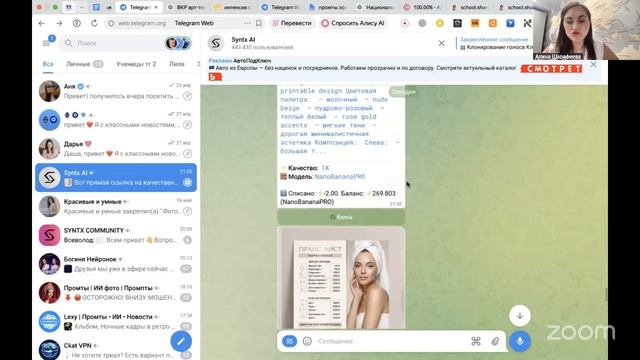The width and height of the screenshot is (640, 360).
Task: Click the browser back arrow
Action: (42, 23)
